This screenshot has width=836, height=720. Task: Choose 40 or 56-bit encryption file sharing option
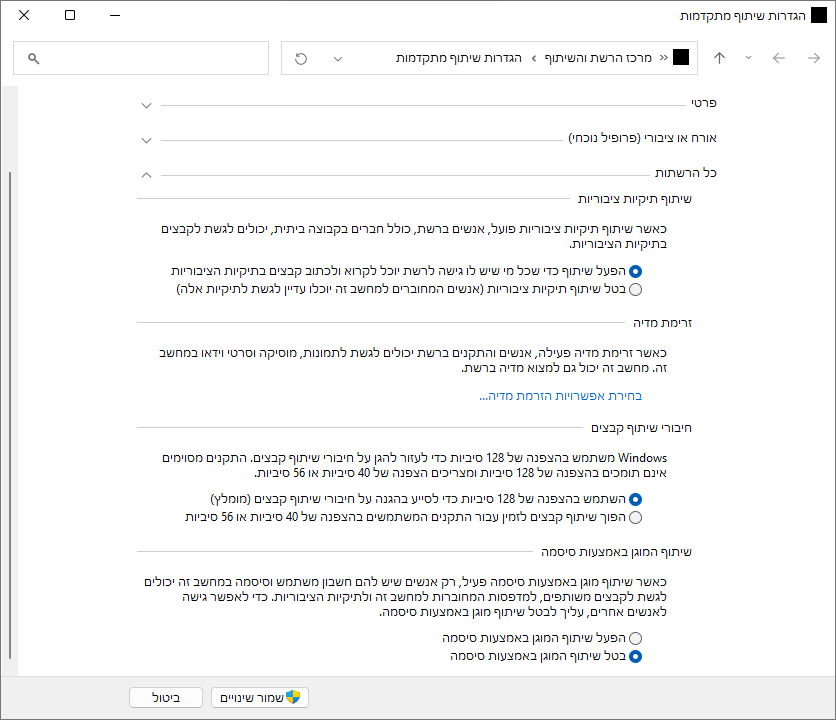point(635,517)
